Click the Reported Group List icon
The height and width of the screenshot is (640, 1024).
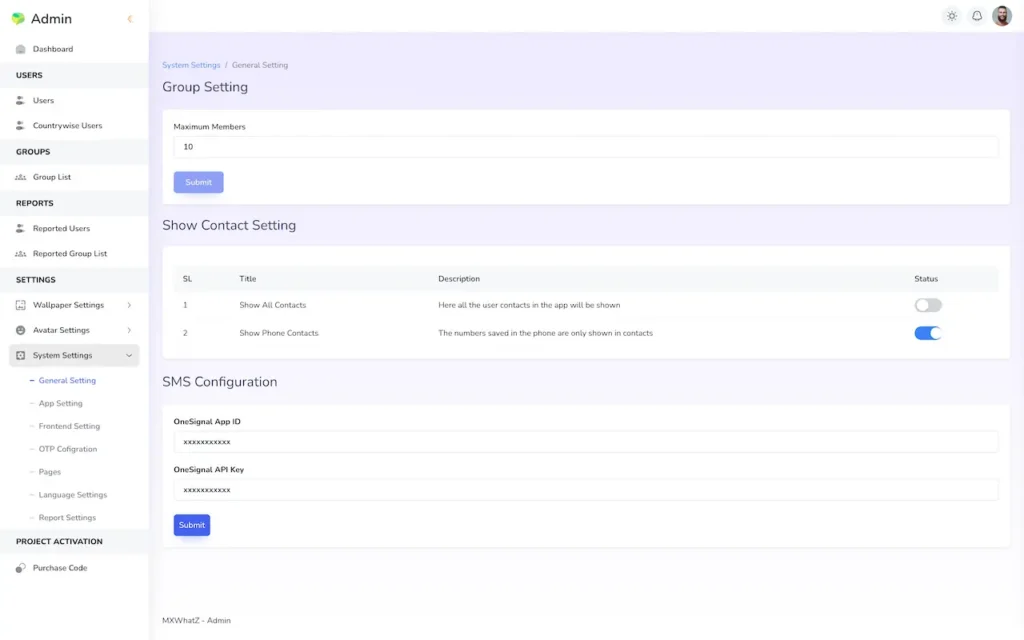[20, 253]
